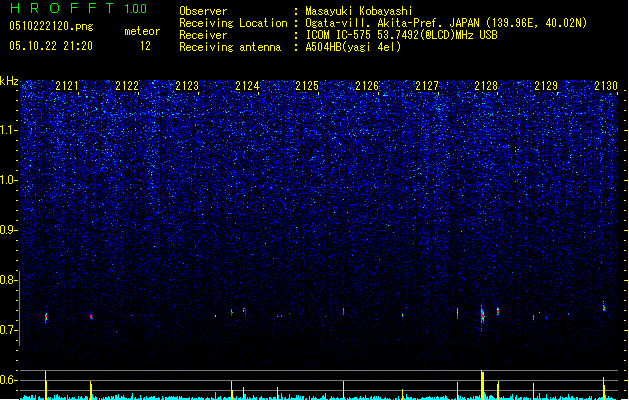The image size is (629, 400).
Task: Click the 0.8 kHz axis label
Action: coord(9,280)
